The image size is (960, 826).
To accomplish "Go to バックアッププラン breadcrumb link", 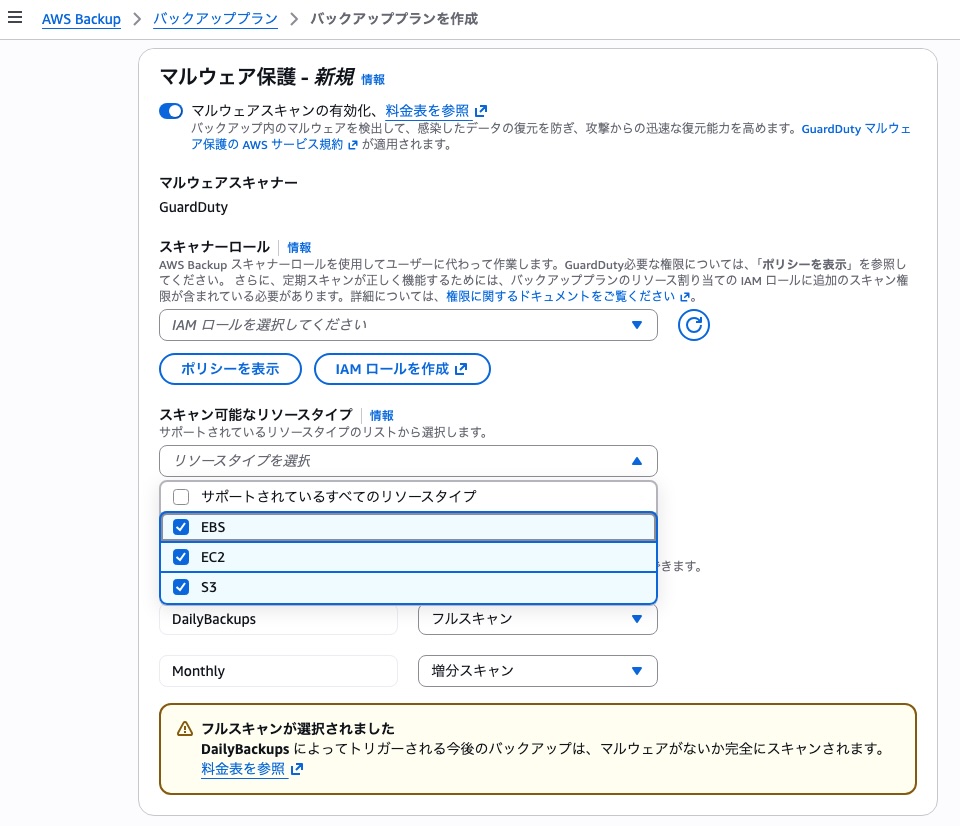I will (x=215, y=19).
